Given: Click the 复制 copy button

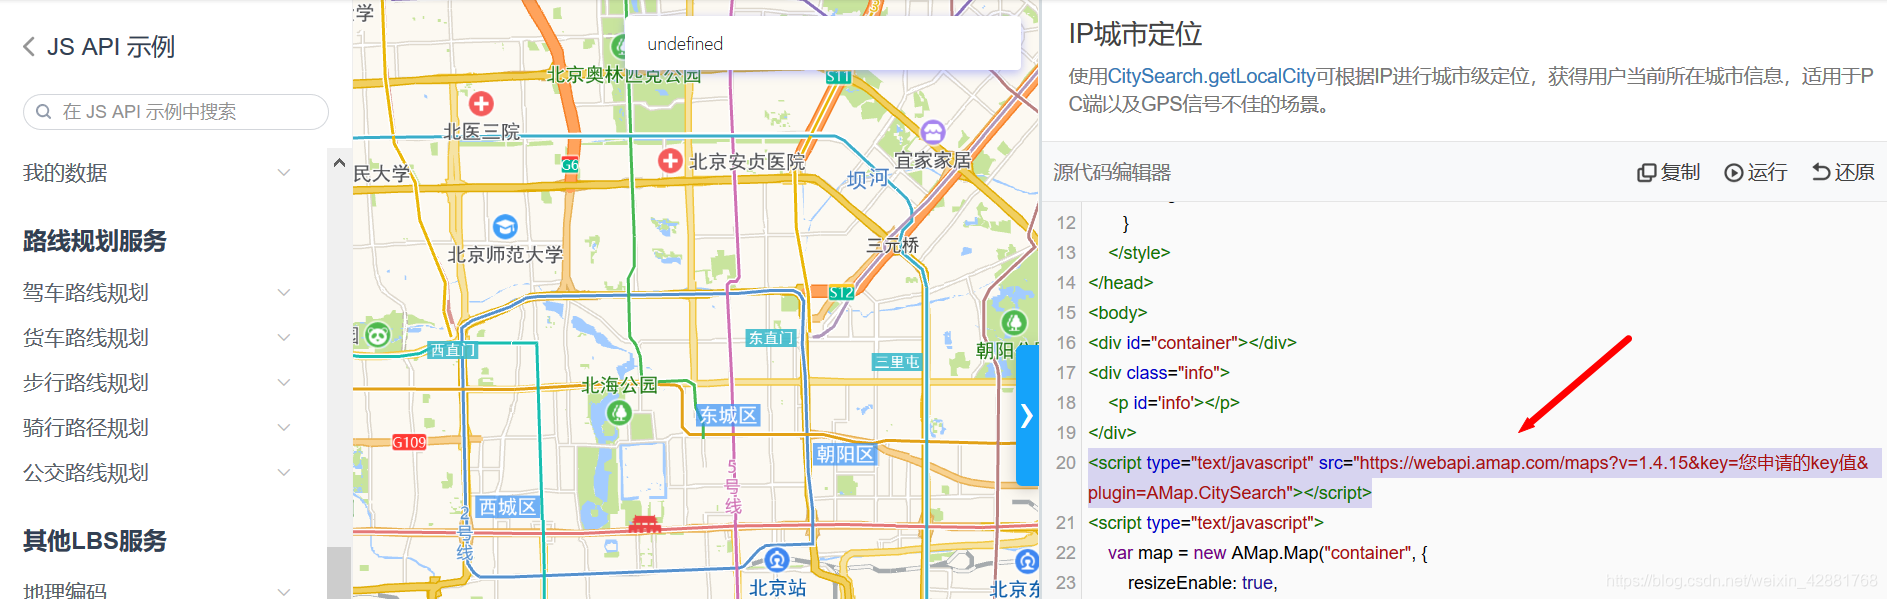Looking at the screenshot, I should click(x=1668, y=172).
